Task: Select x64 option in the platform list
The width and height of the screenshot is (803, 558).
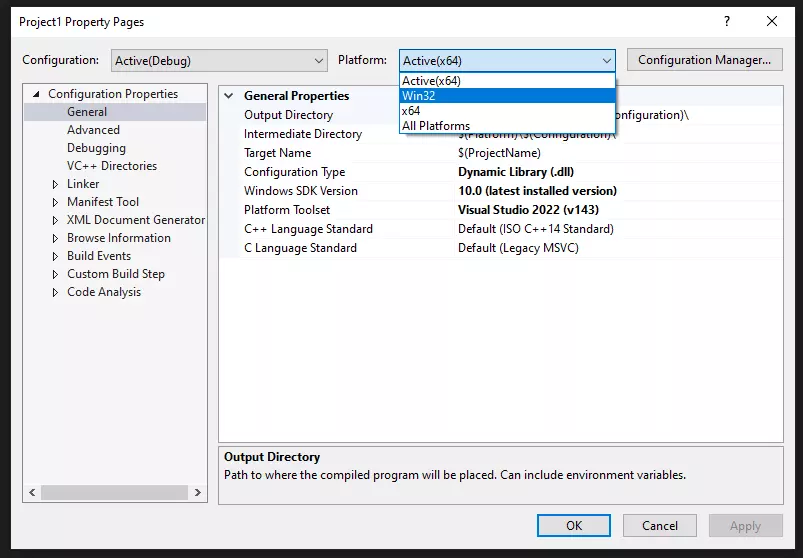Action: 411,111
